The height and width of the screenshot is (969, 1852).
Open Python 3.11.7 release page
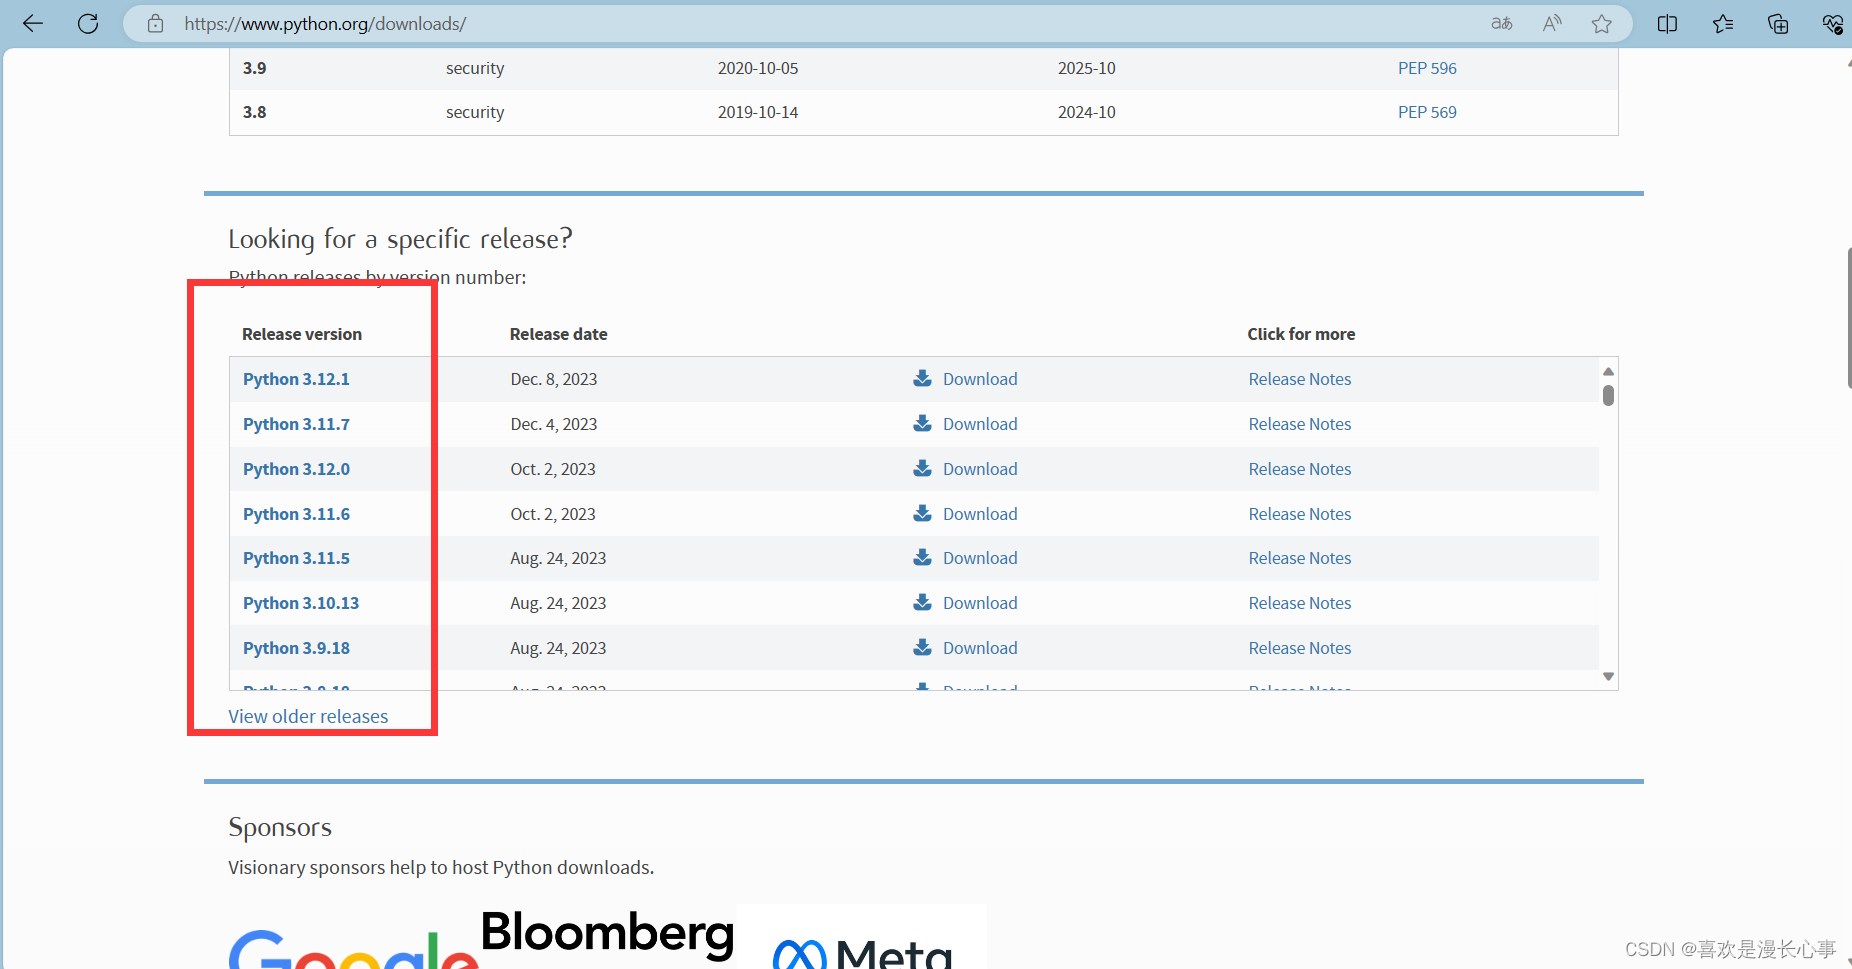click(x=296, y=424)
